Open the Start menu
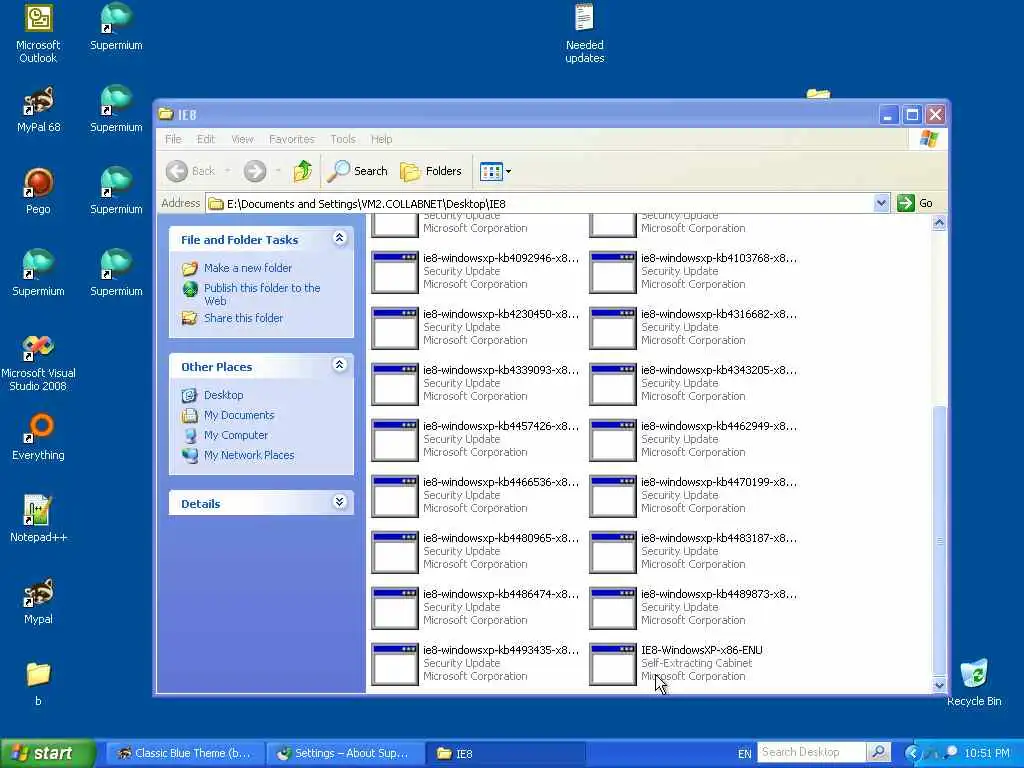 (x=48, y=753)
